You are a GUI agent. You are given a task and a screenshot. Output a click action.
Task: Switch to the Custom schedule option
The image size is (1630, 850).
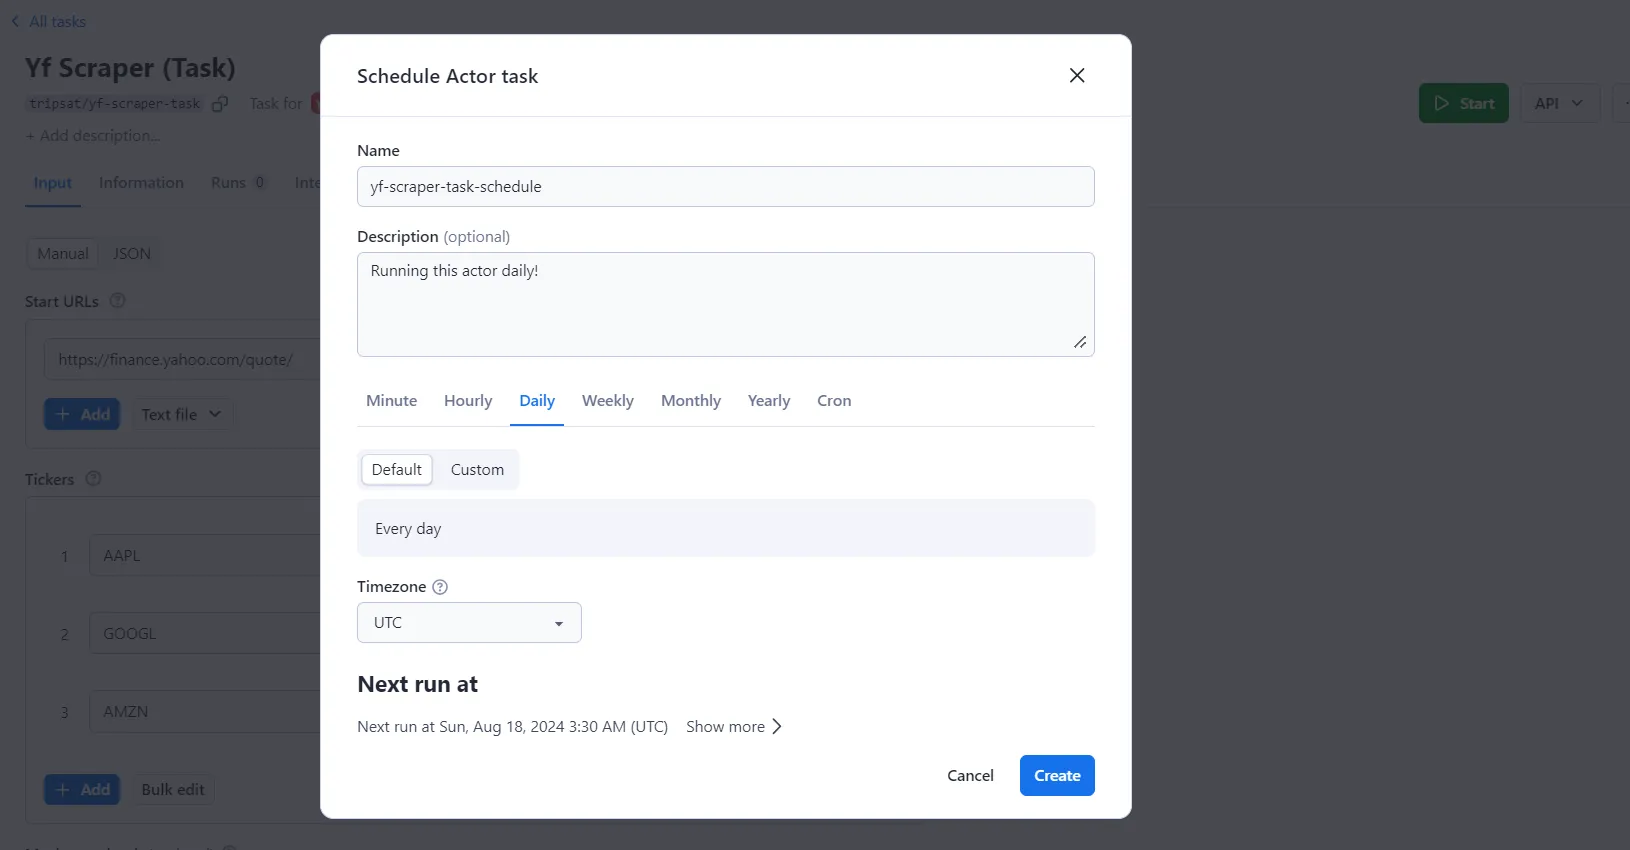point(477,470)
